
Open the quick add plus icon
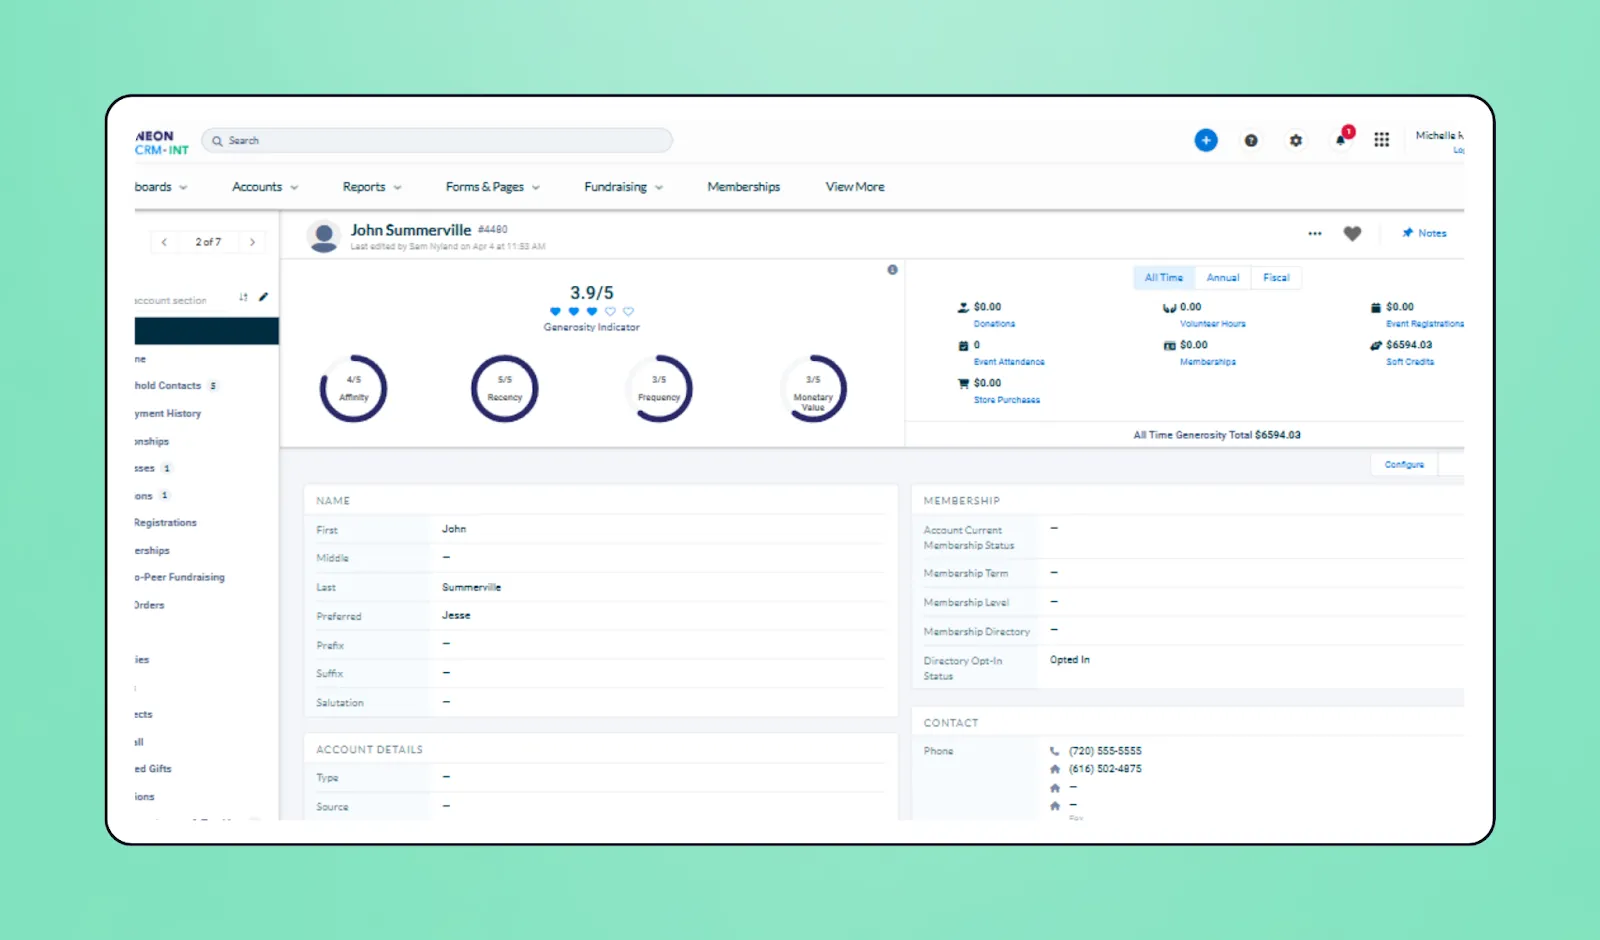(x=1206, y=140)
